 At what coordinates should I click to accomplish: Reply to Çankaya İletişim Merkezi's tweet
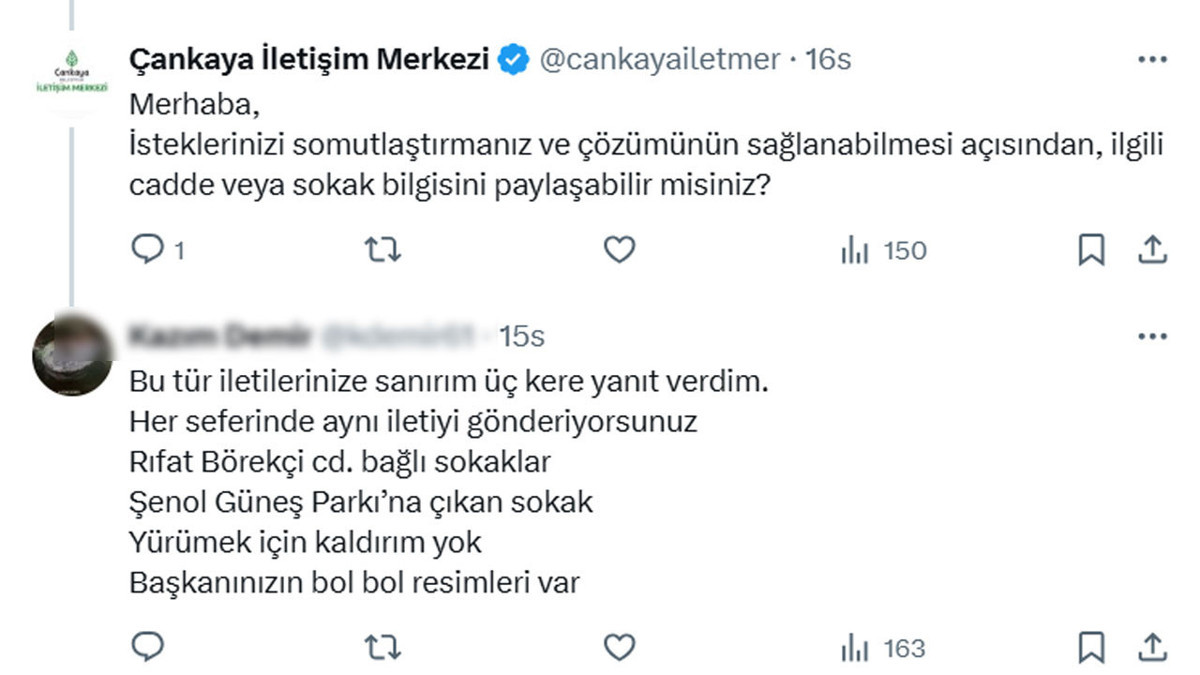[148, 250]
